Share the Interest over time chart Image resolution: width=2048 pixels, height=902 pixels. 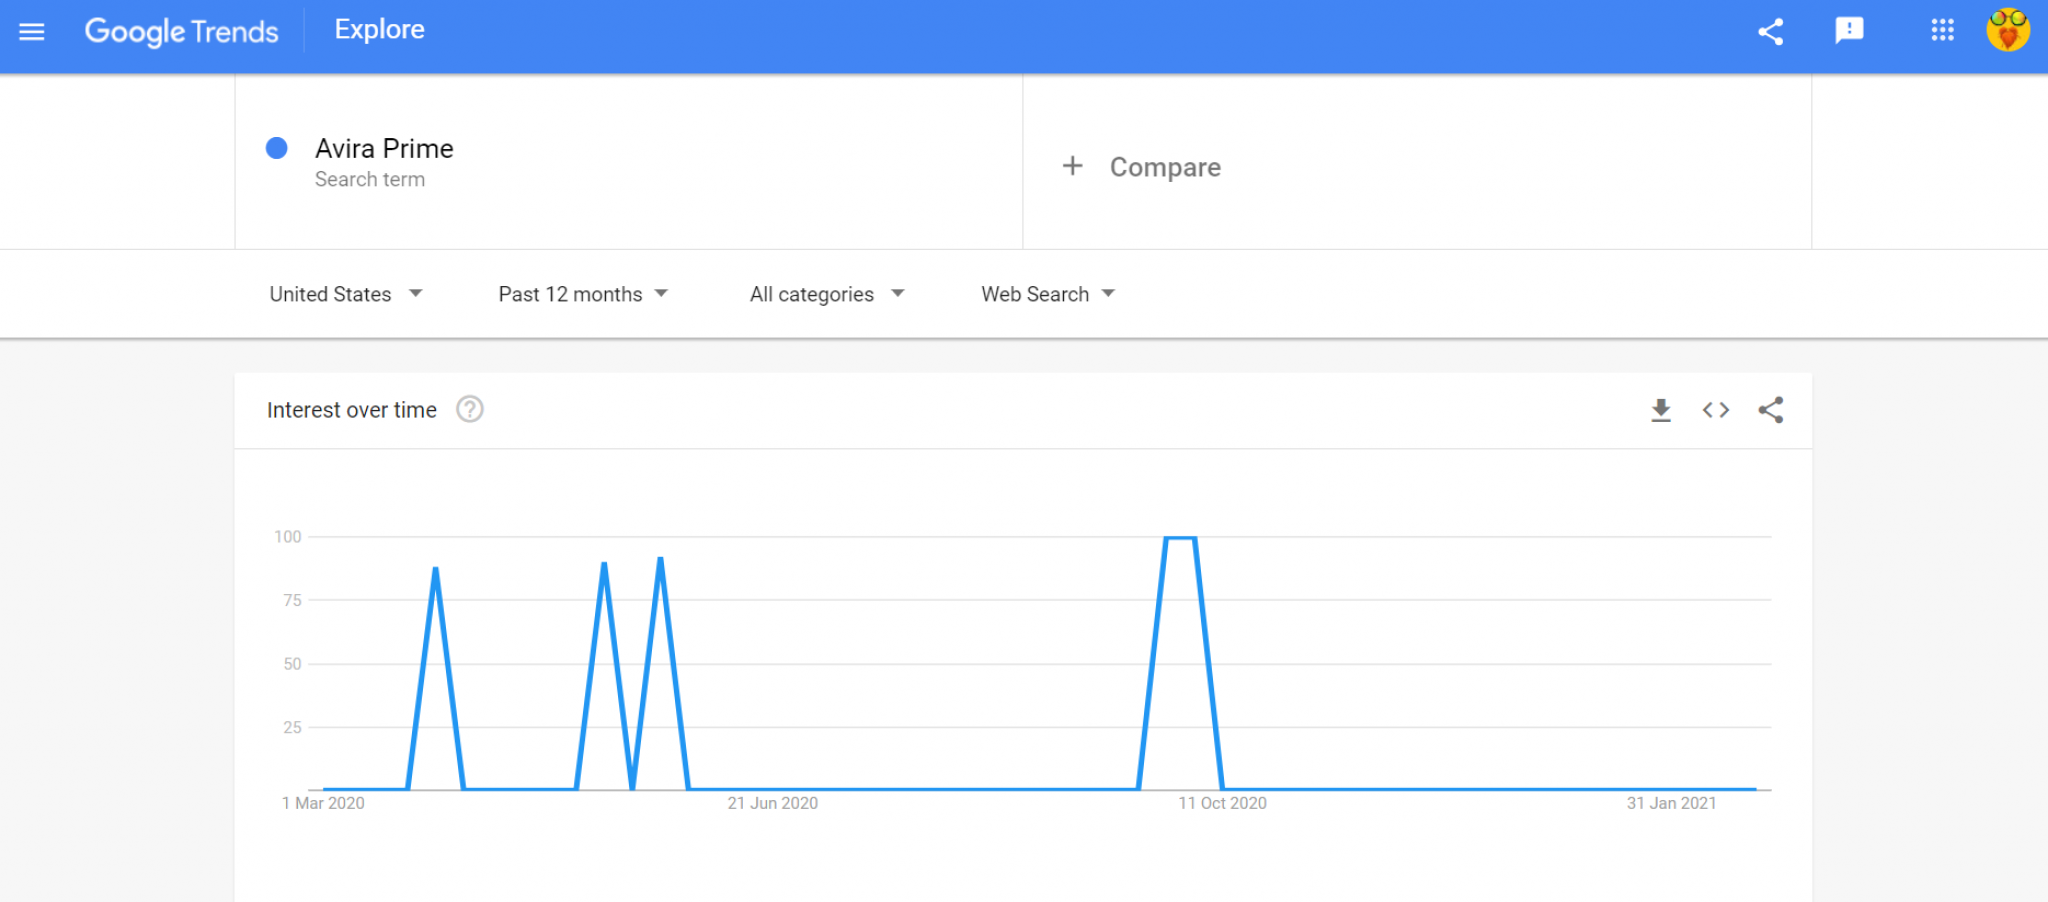[1771, 410]
